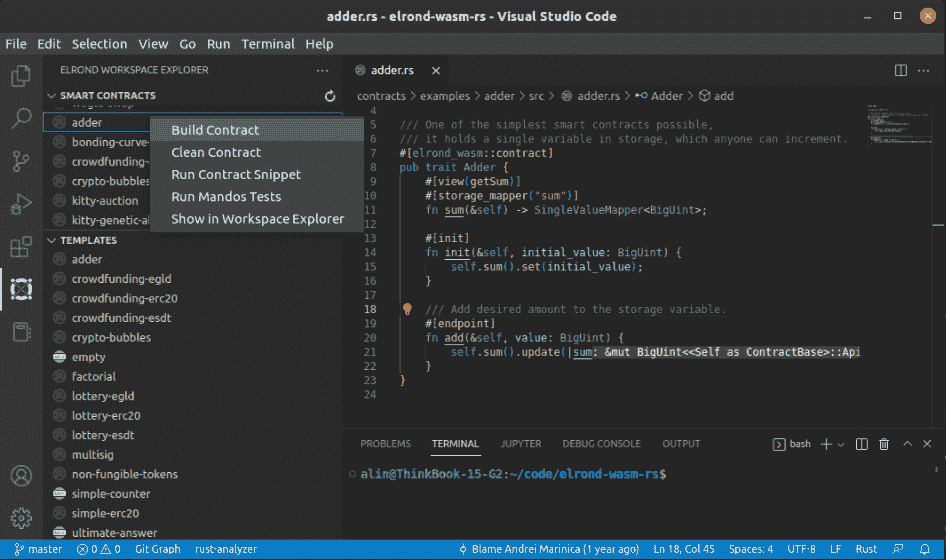Open the terminal launch profile dropdown
This screenshot has height=560, width=946.
[x=841, y=444]
